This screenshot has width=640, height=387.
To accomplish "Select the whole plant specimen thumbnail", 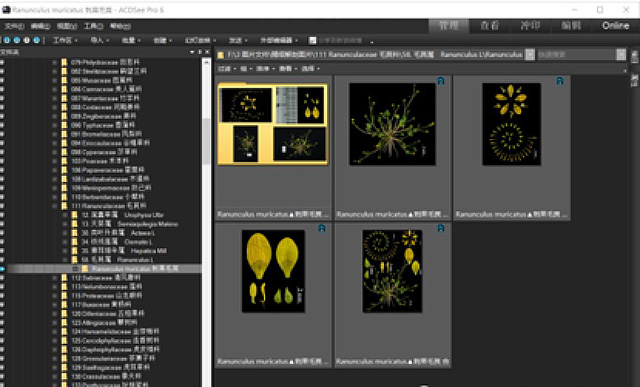I will pos(392,124).
